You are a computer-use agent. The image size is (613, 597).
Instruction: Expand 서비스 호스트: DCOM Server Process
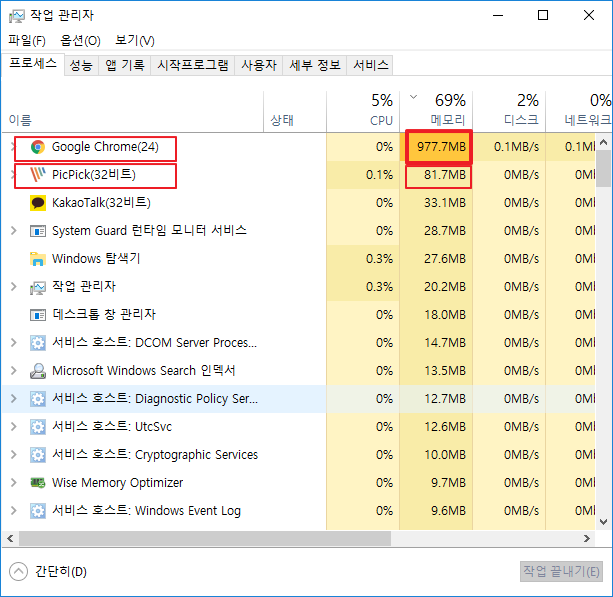pos(14,342)
